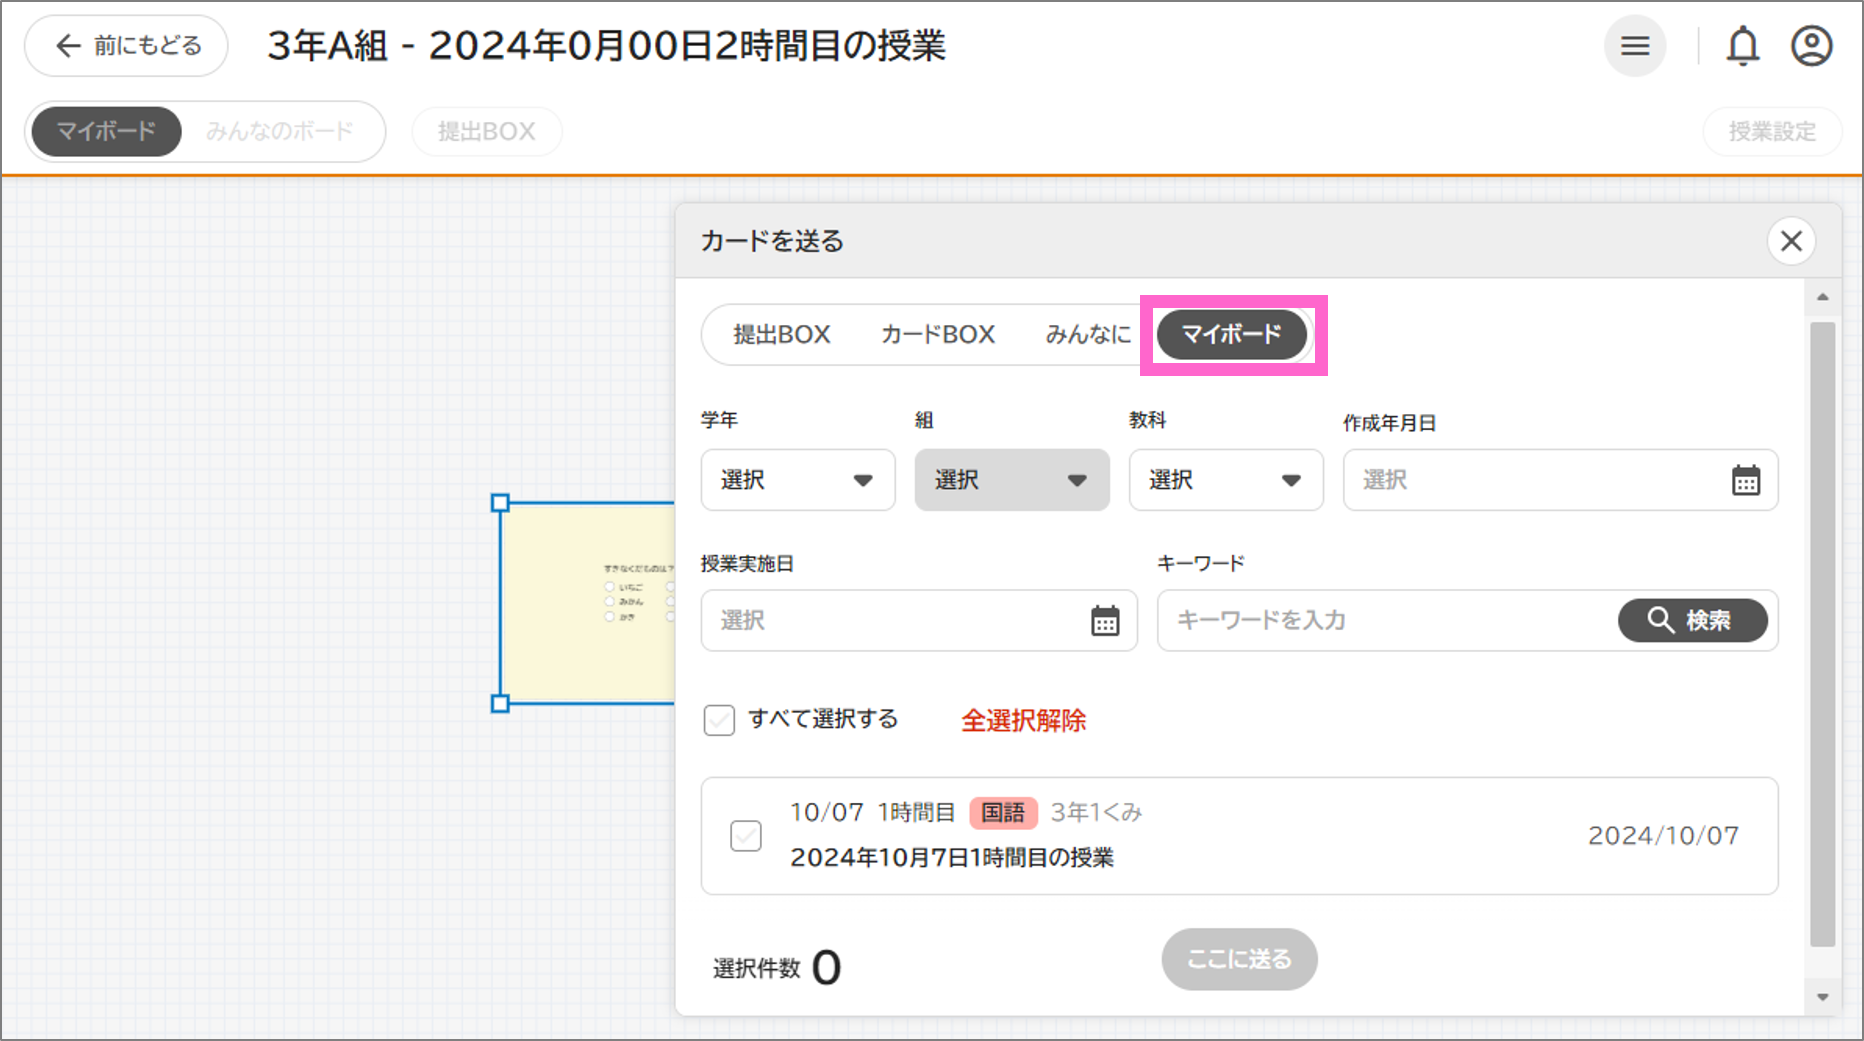Open the calendar picker for 授業実施日
The image size is (1864, 1041).
1104,621
